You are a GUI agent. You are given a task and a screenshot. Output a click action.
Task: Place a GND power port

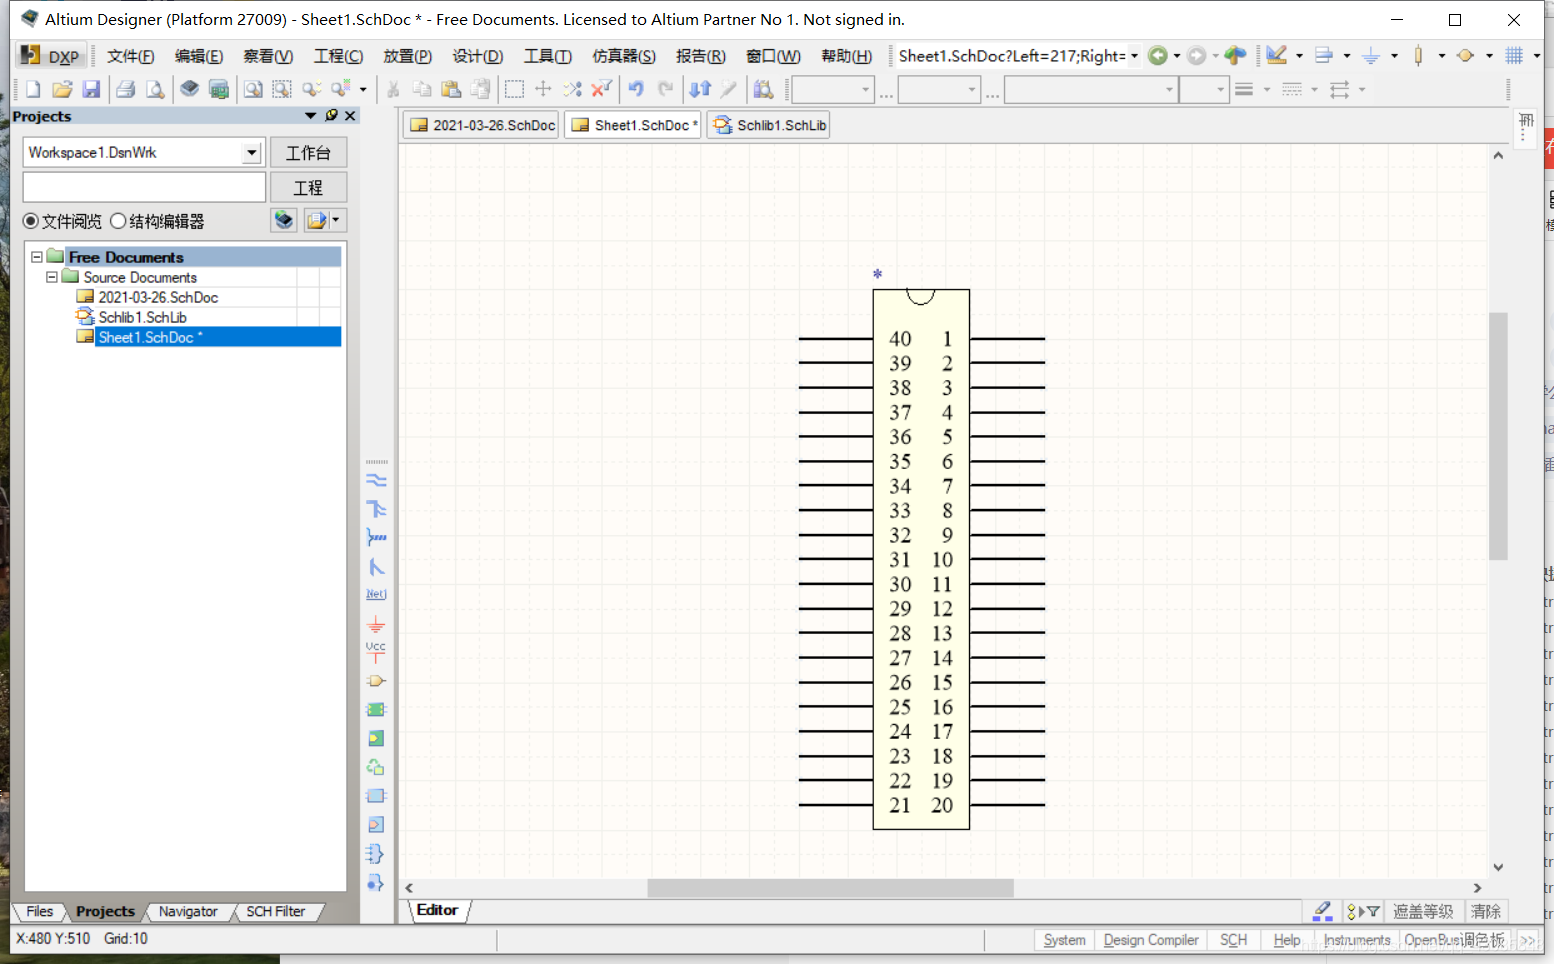376,625
